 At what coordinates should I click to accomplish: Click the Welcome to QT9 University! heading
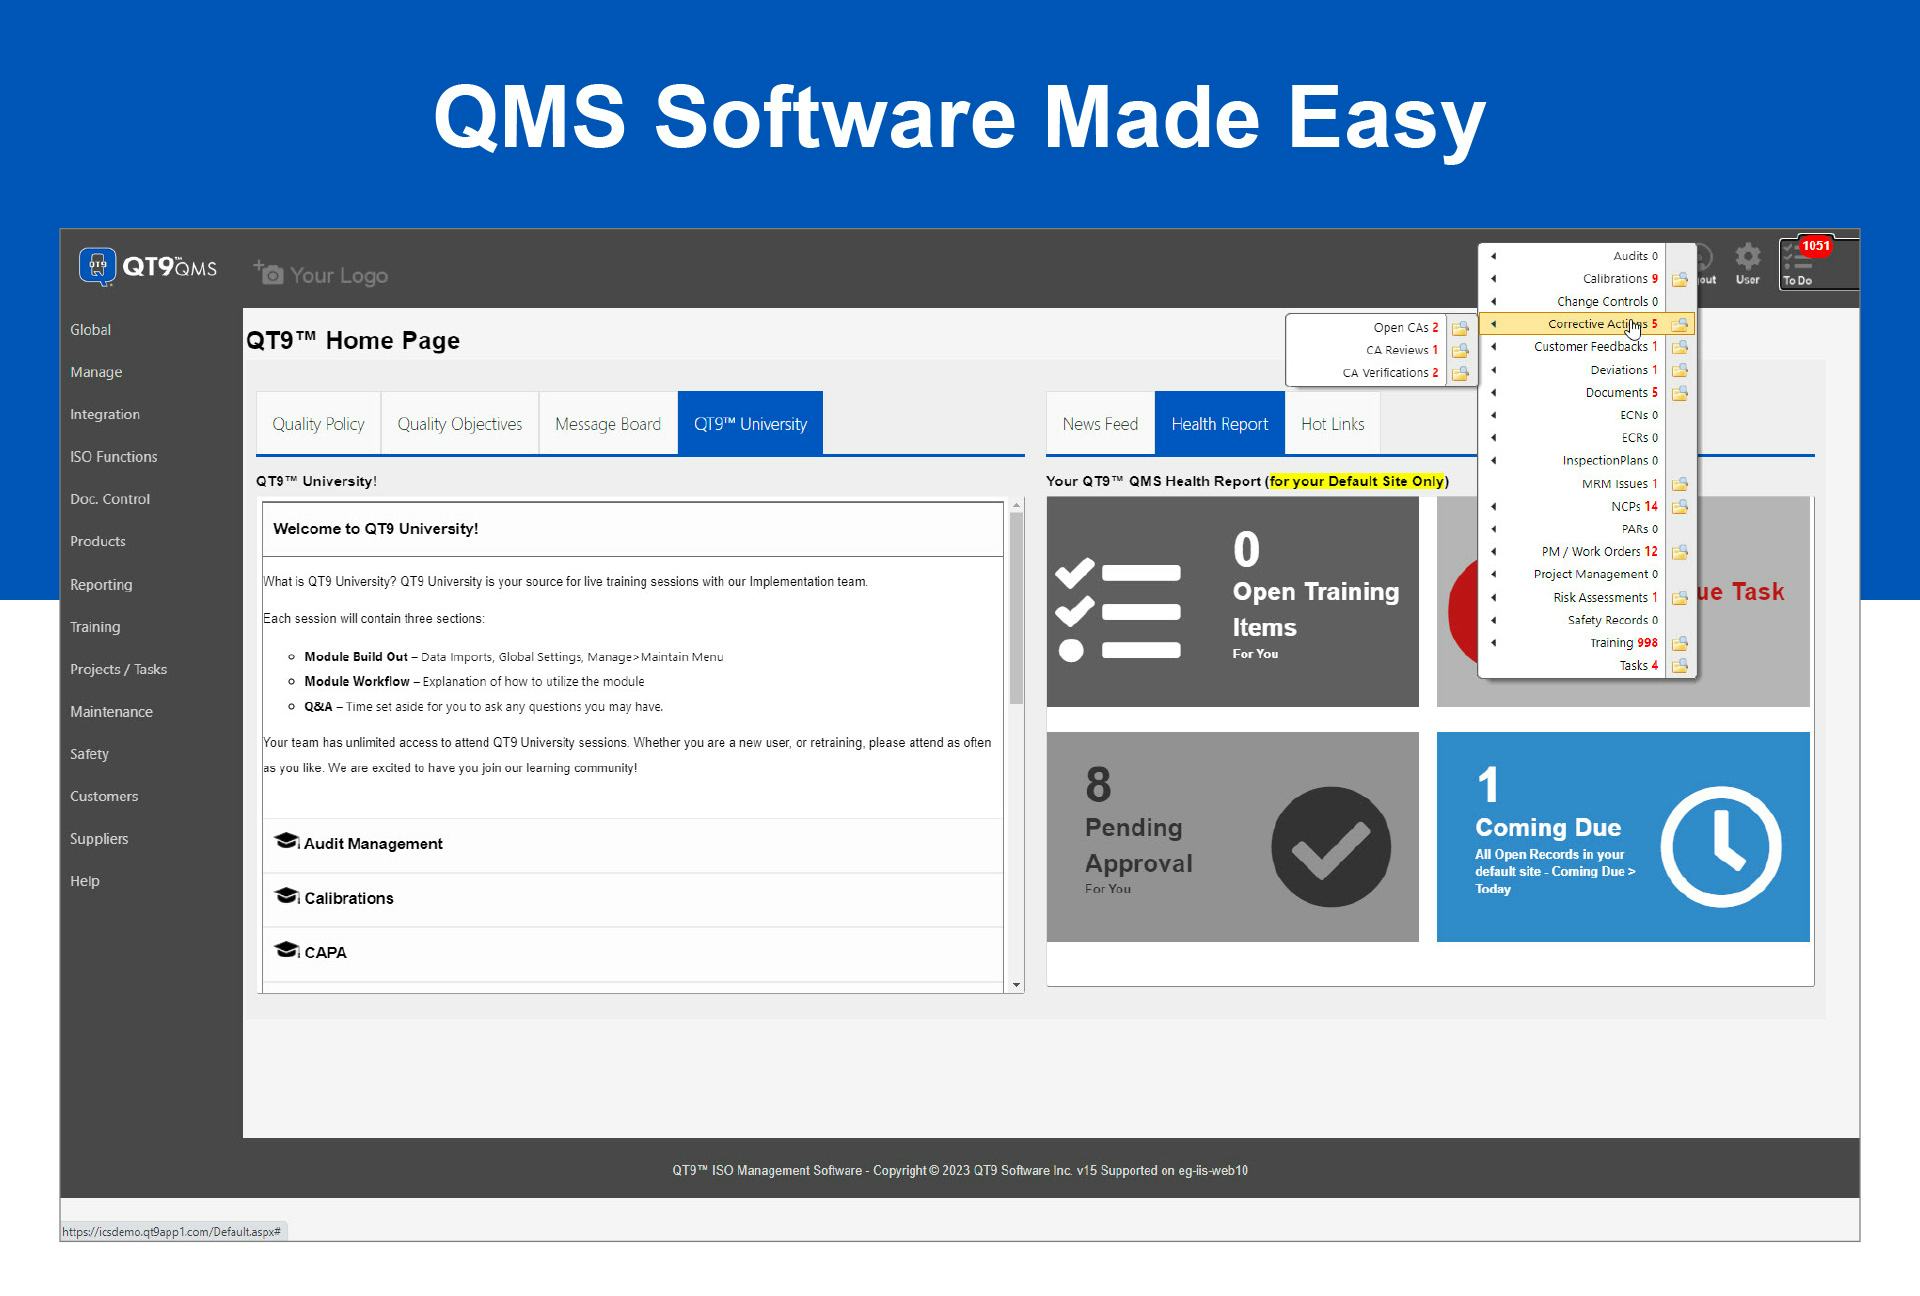[376, 529]
